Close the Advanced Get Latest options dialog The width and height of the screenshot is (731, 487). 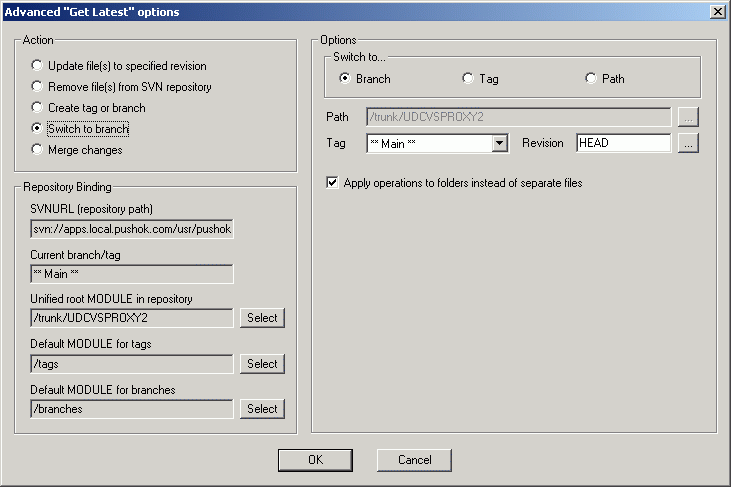pyautogui.click(x=717, y=12)
